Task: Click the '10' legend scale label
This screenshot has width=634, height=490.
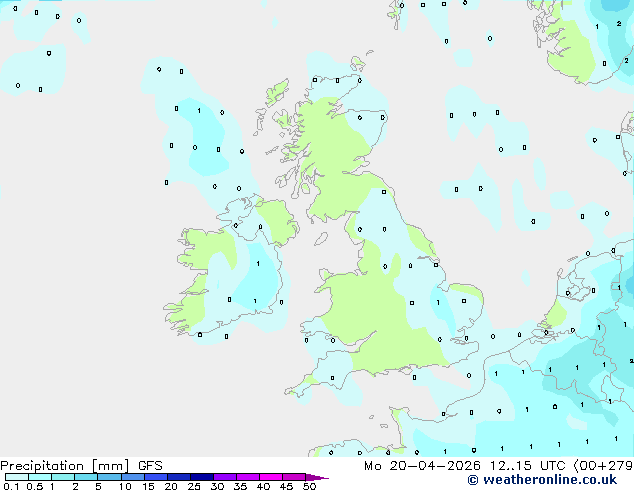Action: (125, 486)
